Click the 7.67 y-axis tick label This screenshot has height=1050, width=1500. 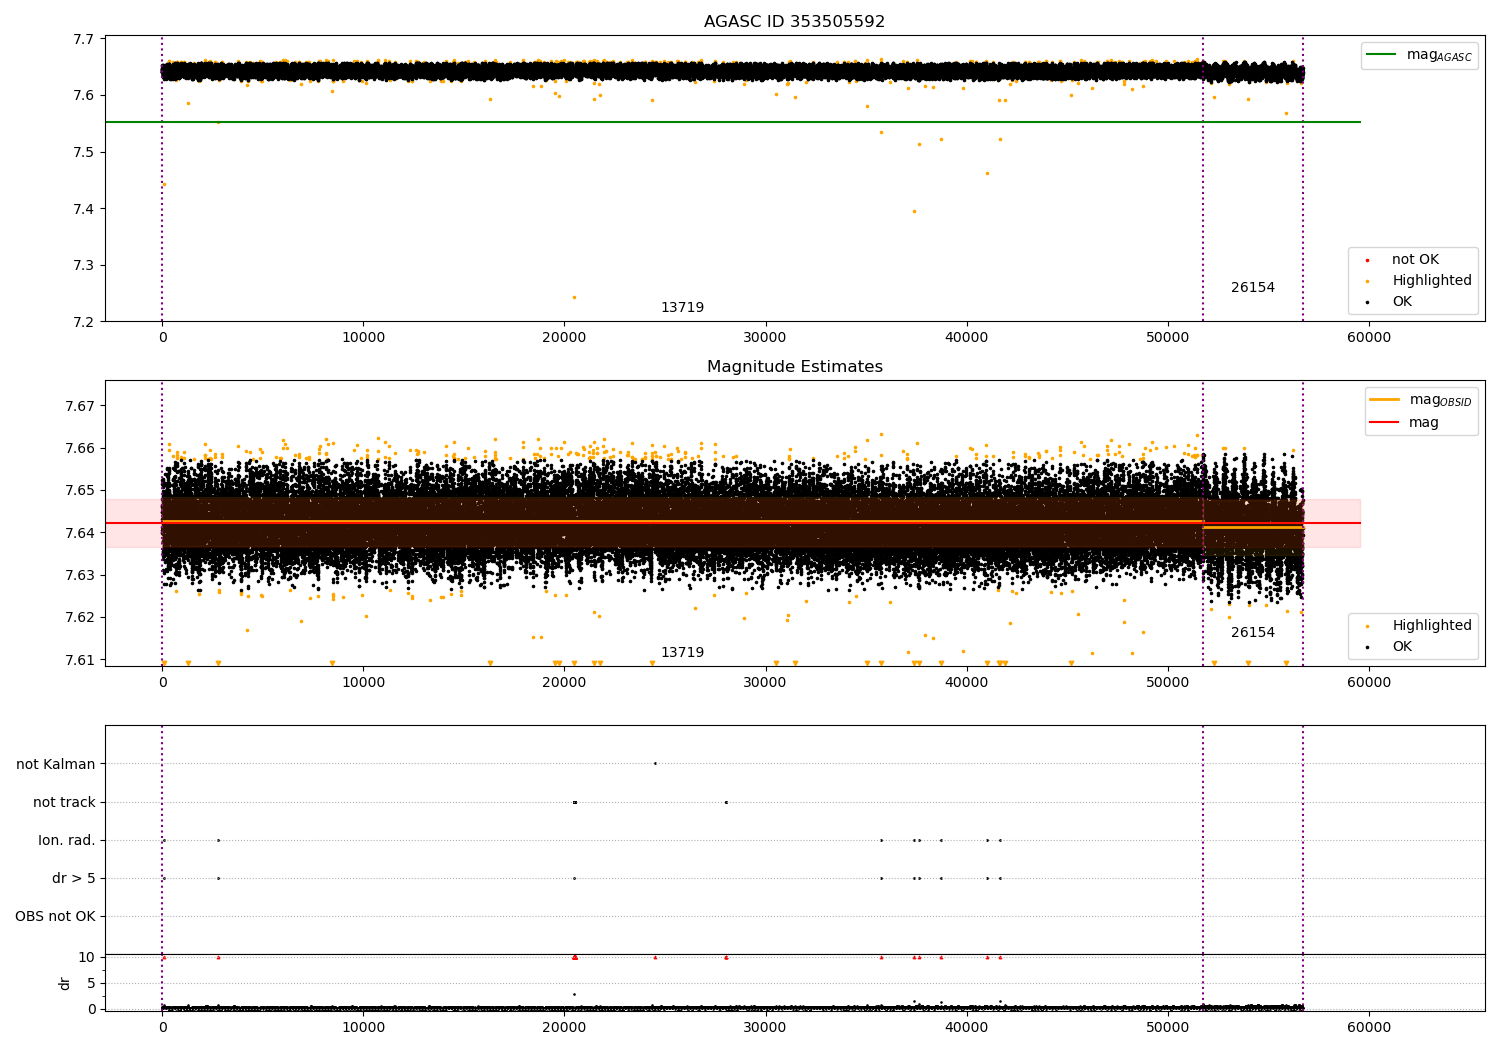[x=81, y=407]
